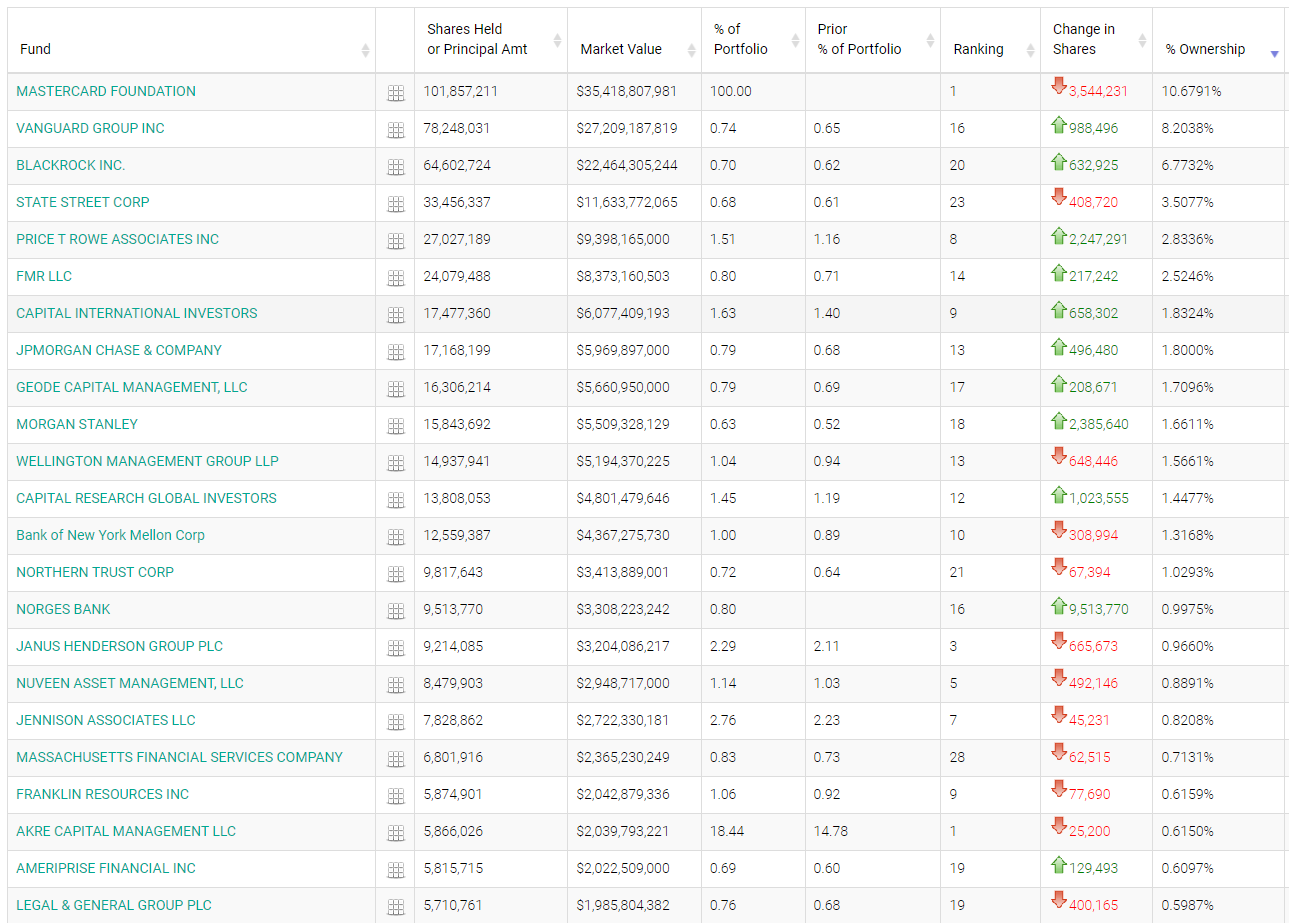Open grid icon for PRICE T ROWE ASSOCIATES row
The image size is (1289, 923).
coord(396,241)
